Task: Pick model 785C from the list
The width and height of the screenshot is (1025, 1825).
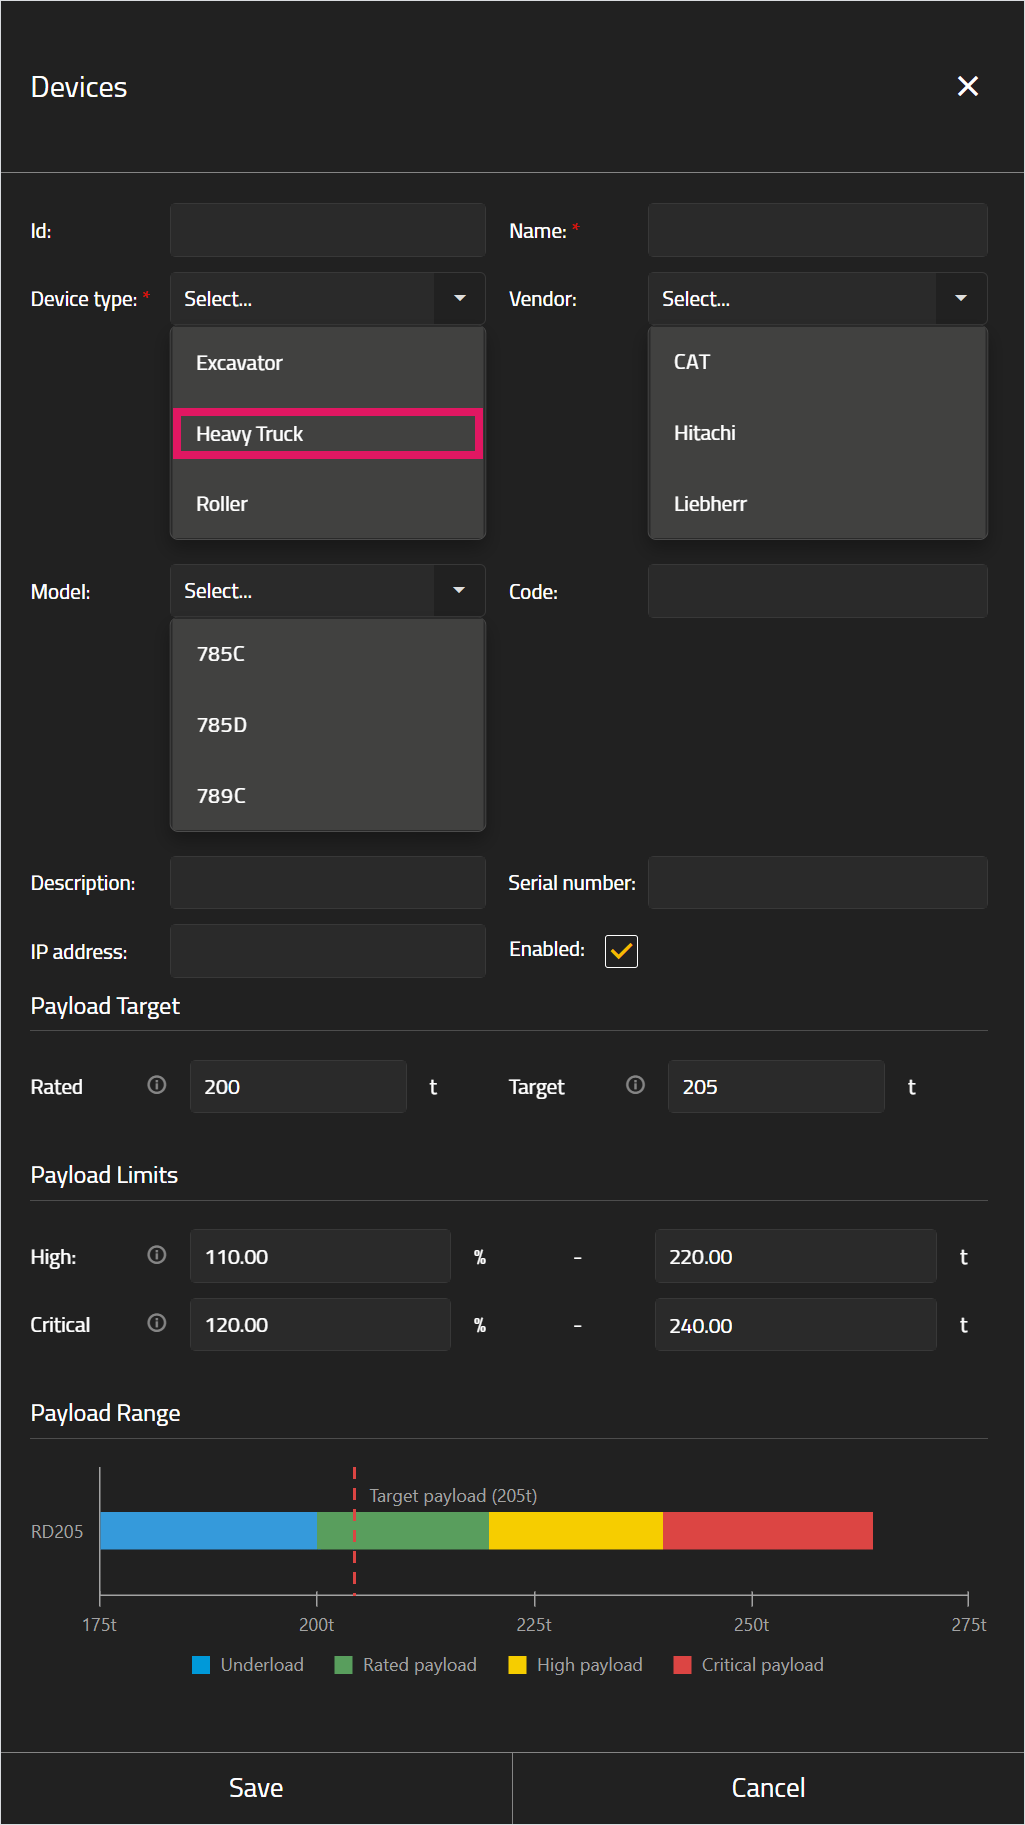Action: (328, 654)
